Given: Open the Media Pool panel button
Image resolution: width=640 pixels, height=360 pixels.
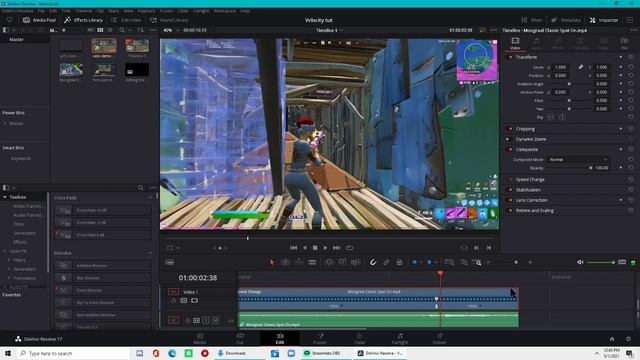Looking at the screenshot, I should pos(39,20).
